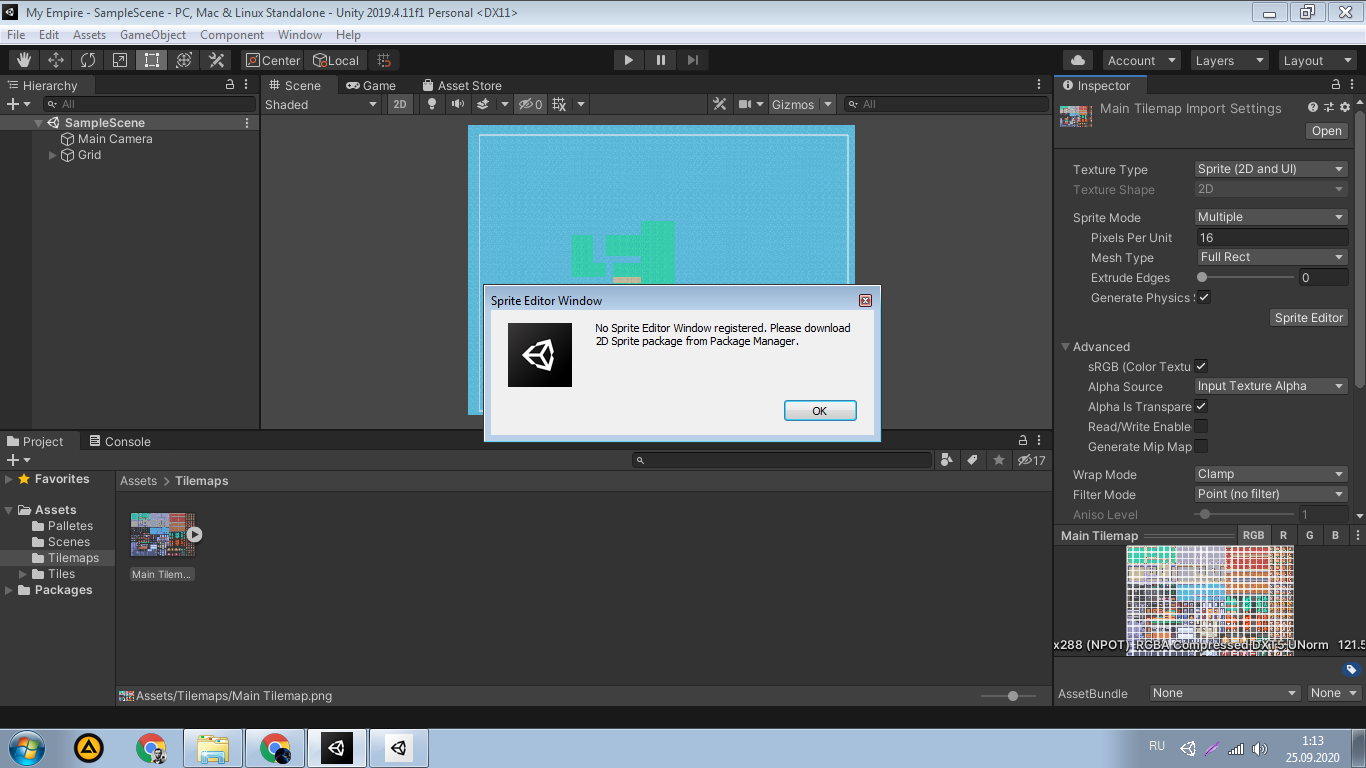
Task: Toggle scene grid visibility icon
Action: [x=559, y=104]
